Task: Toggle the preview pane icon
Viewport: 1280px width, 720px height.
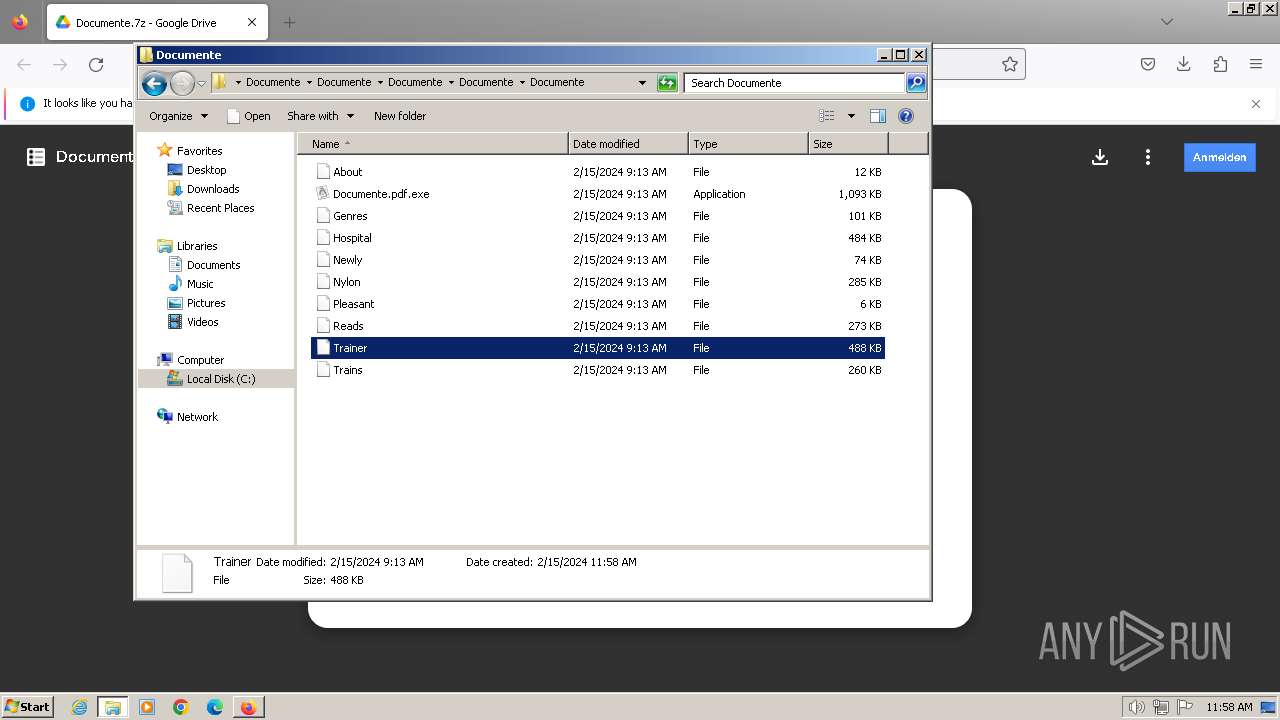Action: [x=877, y=116]
